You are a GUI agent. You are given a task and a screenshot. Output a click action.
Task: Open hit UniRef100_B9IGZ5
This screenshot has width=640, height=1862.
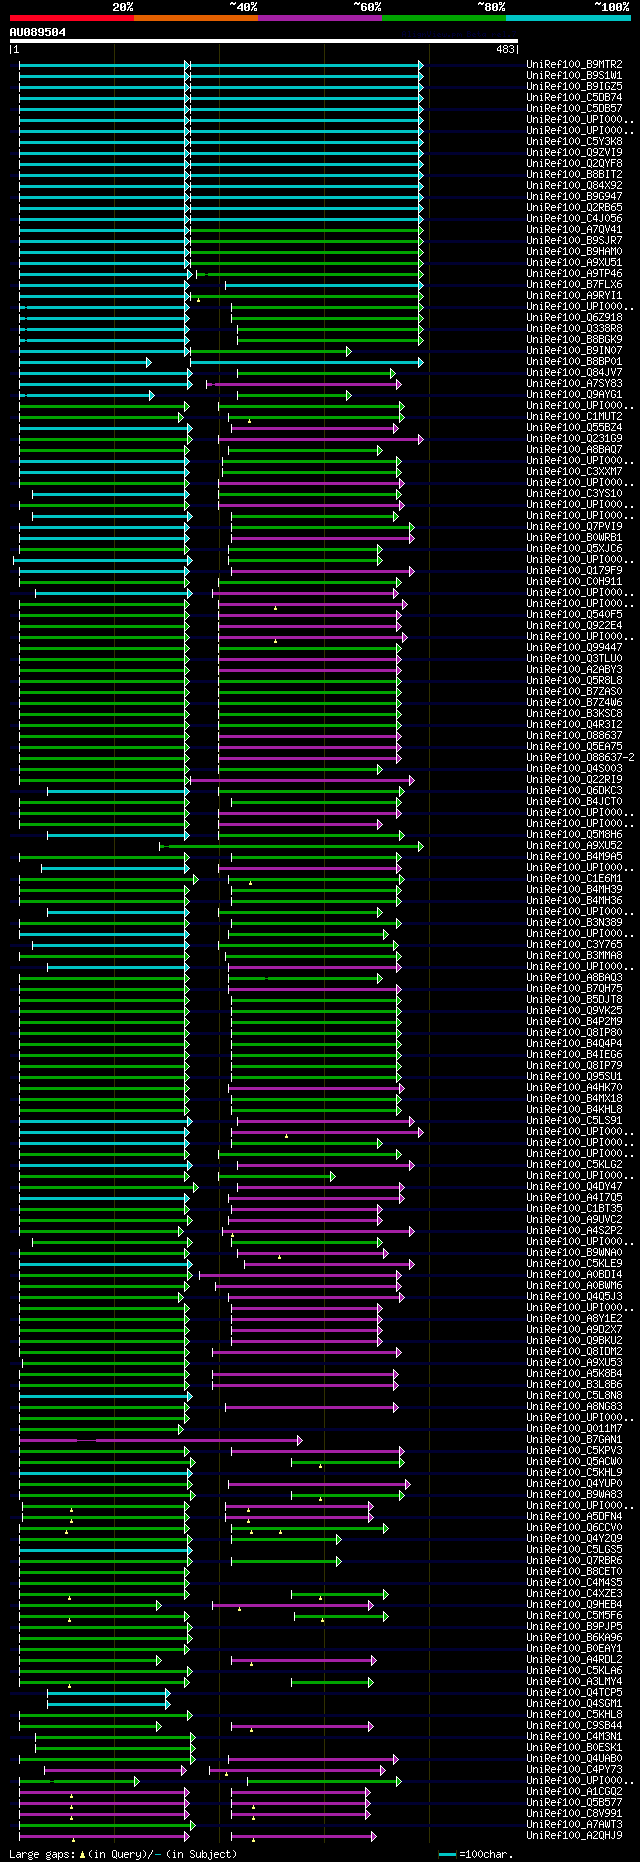[x=574, y=87]
